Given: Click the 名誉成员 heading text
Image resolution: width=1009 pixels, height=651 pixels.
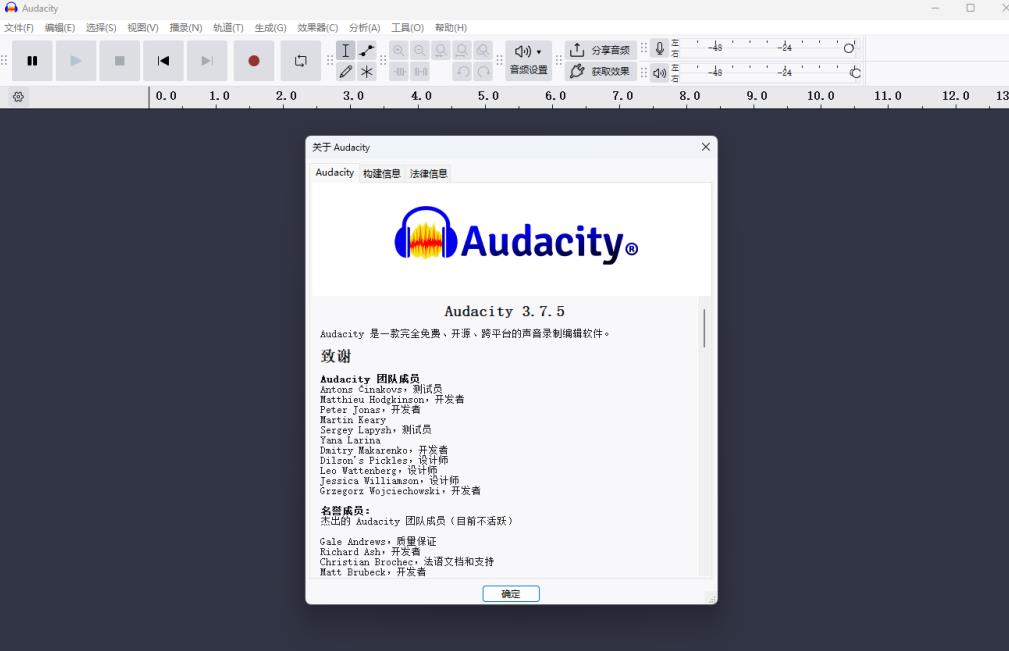Looking at the screenshot, I should click(345, 511).
